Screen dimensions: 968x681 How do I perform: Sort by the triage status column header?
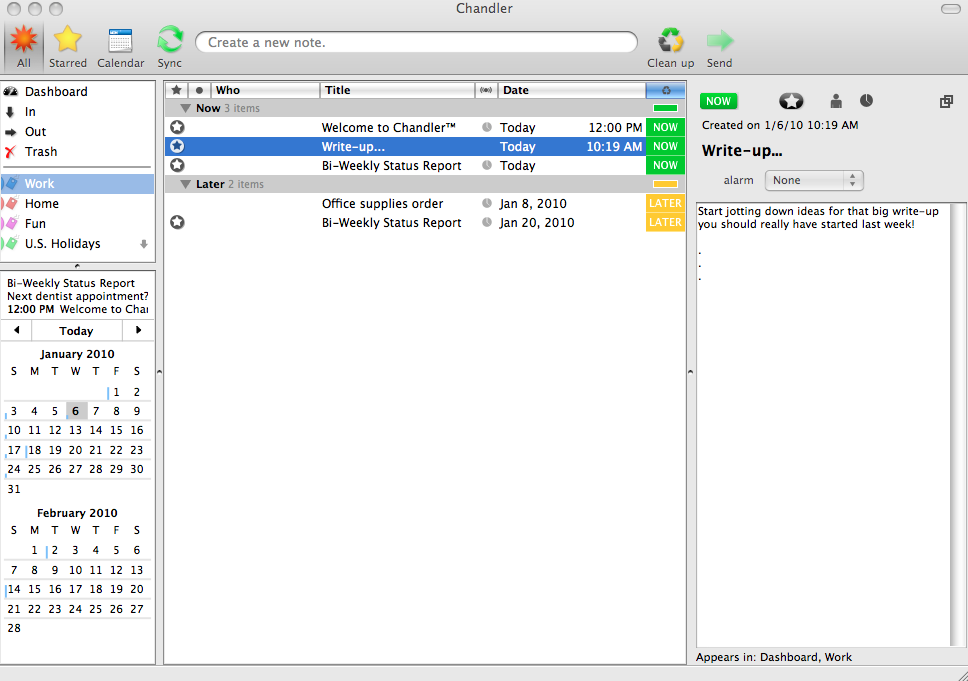[666, 90]
